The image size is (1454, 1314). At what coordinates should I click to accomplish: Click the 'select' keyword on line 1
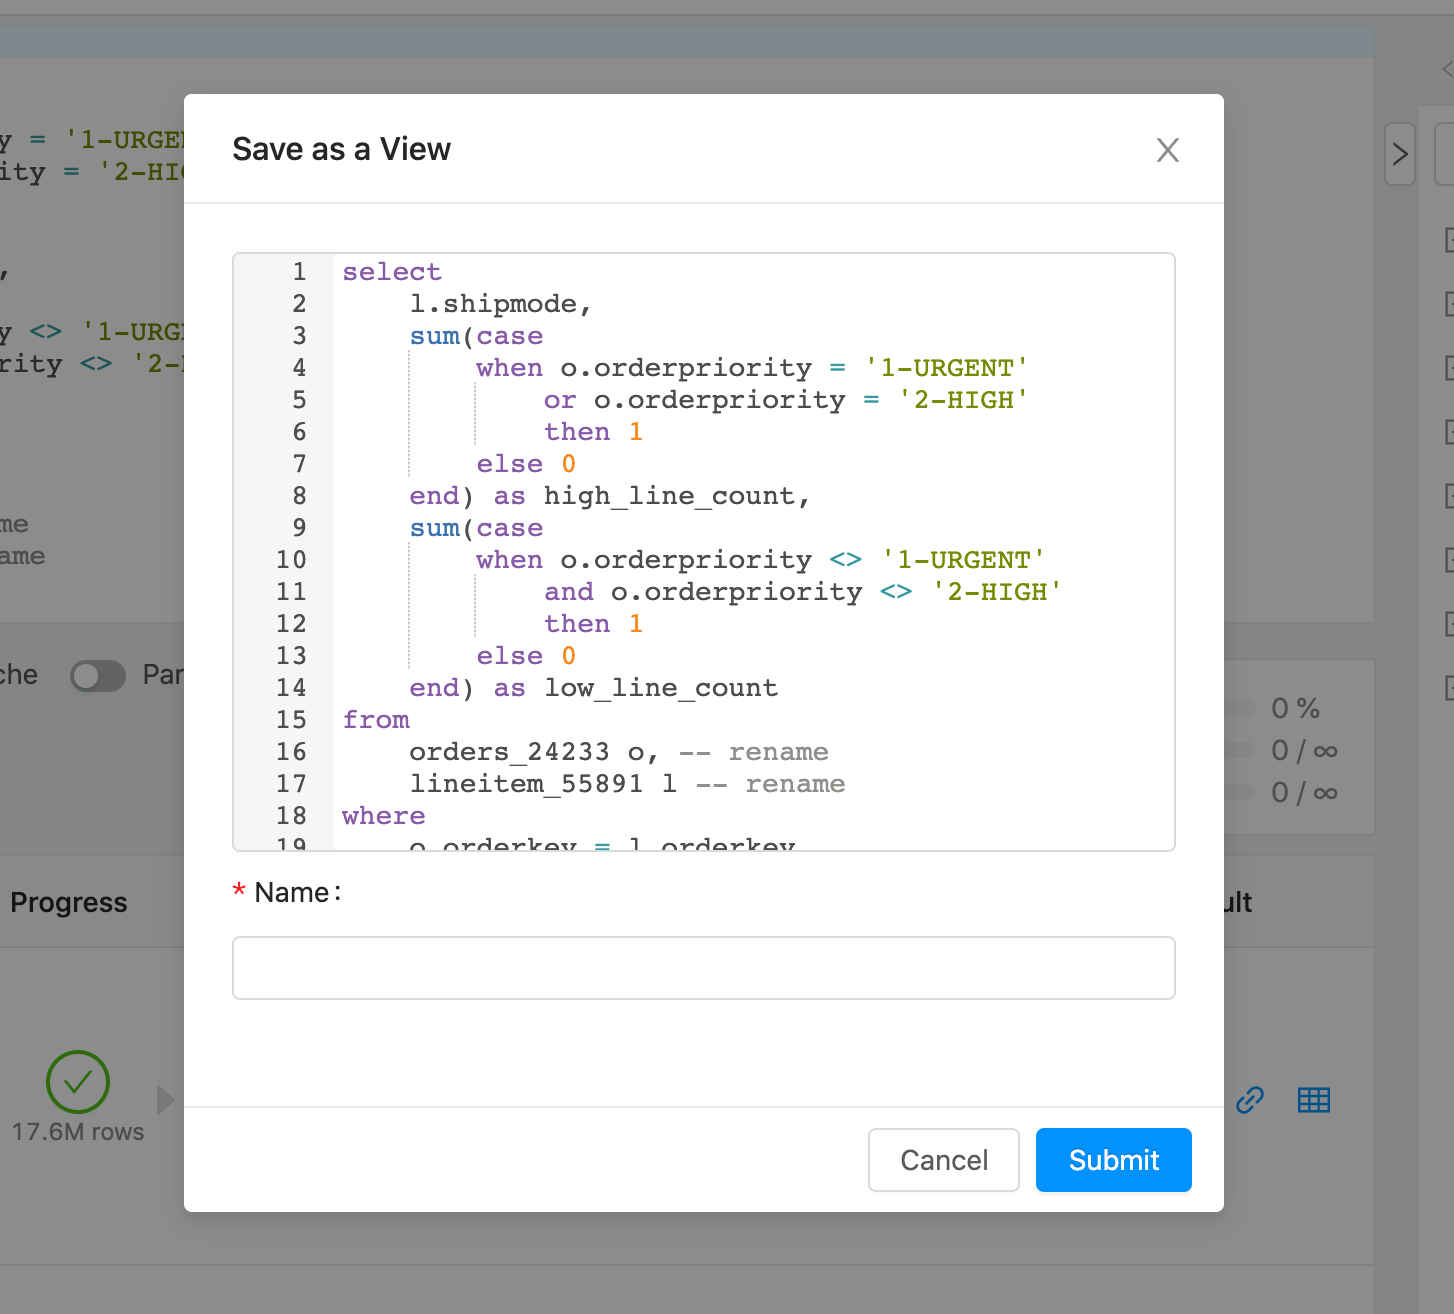[392, 272]
